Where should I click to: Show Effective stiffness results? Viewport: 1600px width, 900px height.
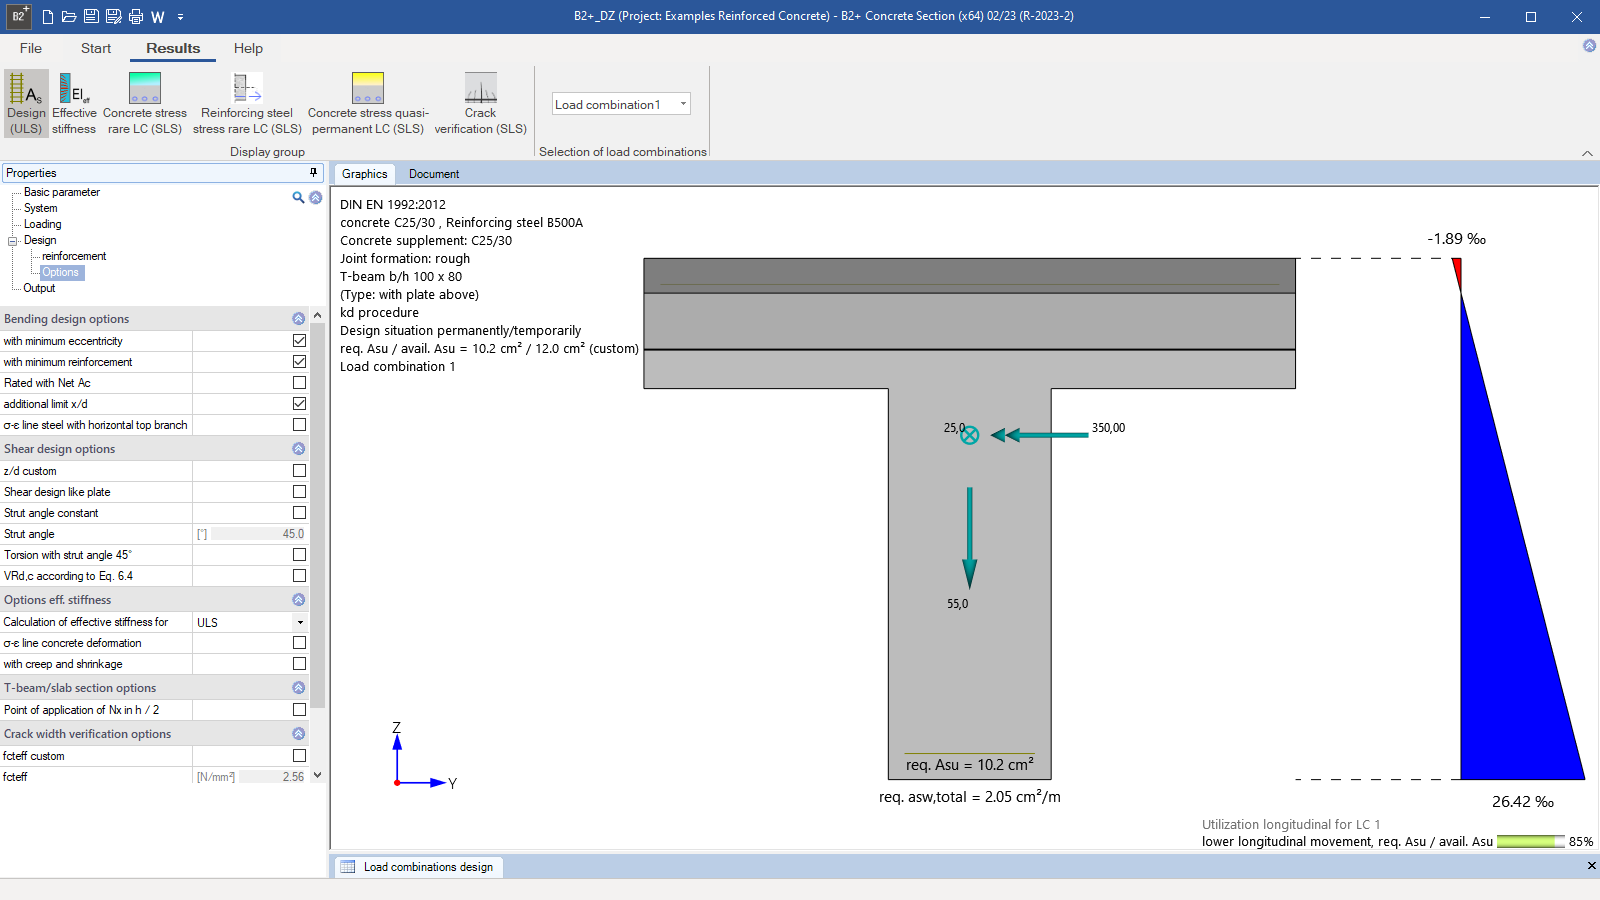[74, 103]
